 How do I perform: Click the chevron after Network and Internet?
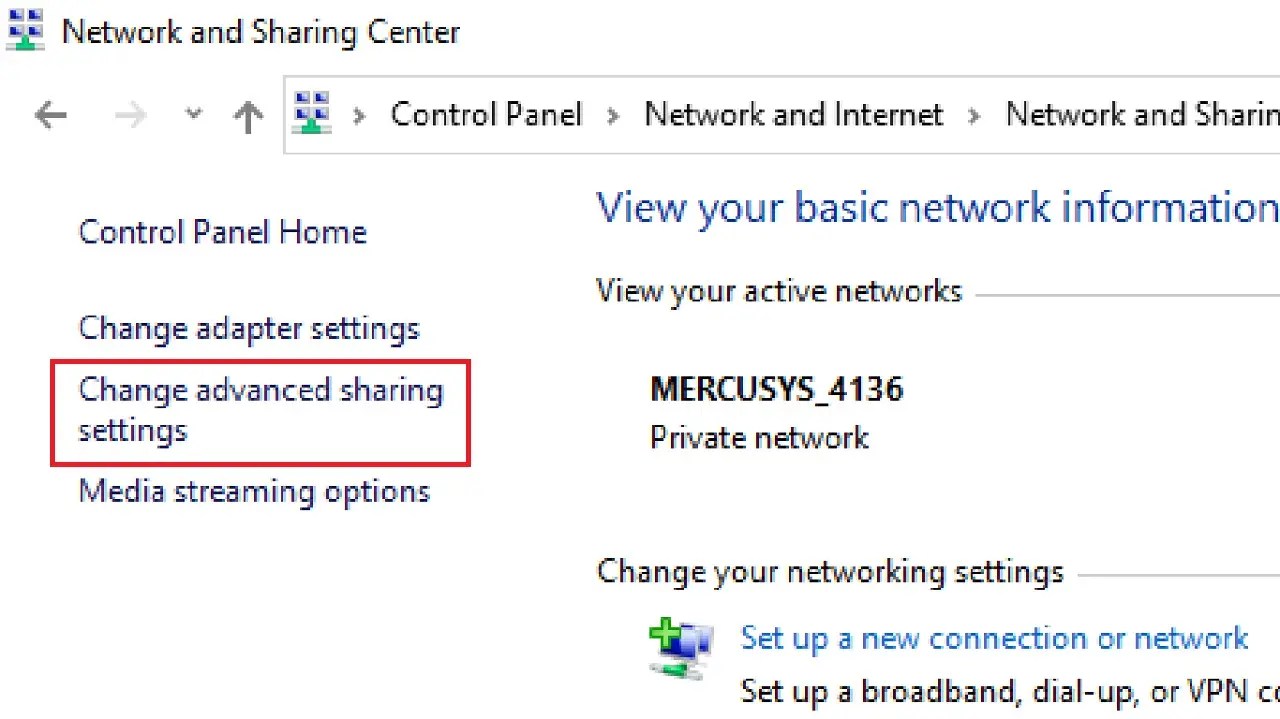(973, 114)
